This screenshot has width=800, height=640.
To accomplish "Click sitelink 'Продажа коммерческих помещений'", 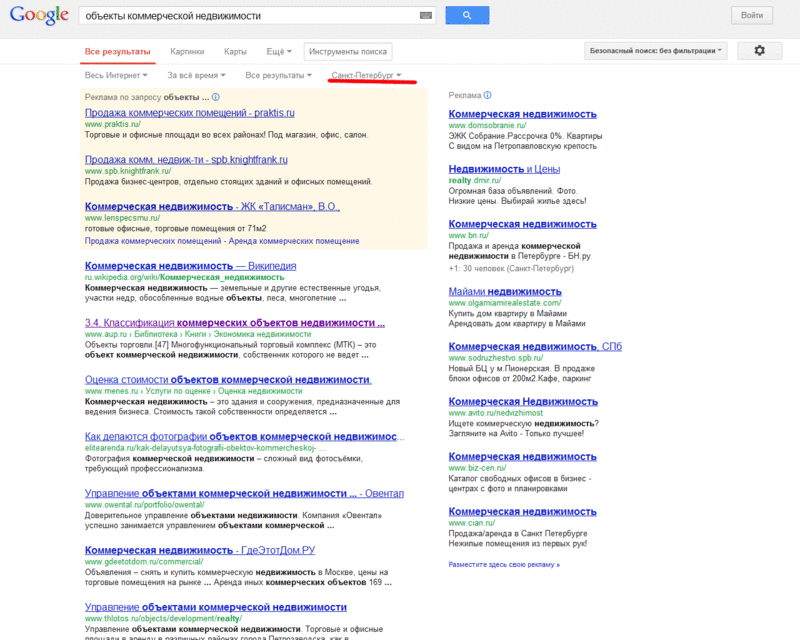I will click(153, 241).
